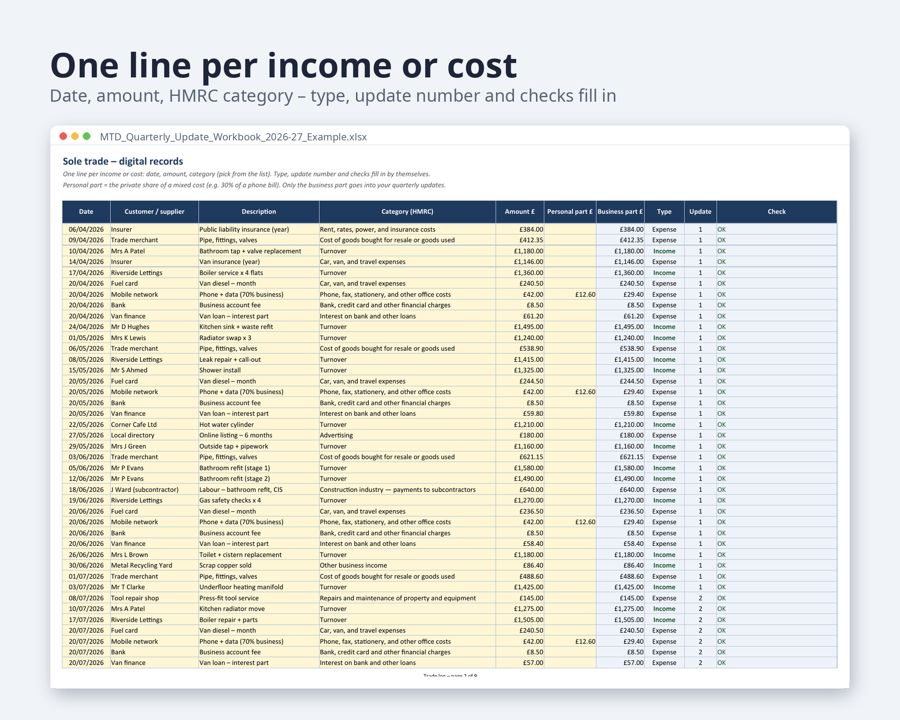This screenshot has height=720, width=900.
Task: Select the 'J Ward (subcontractor)' supplier cell
Action: [x=154, y=490]
